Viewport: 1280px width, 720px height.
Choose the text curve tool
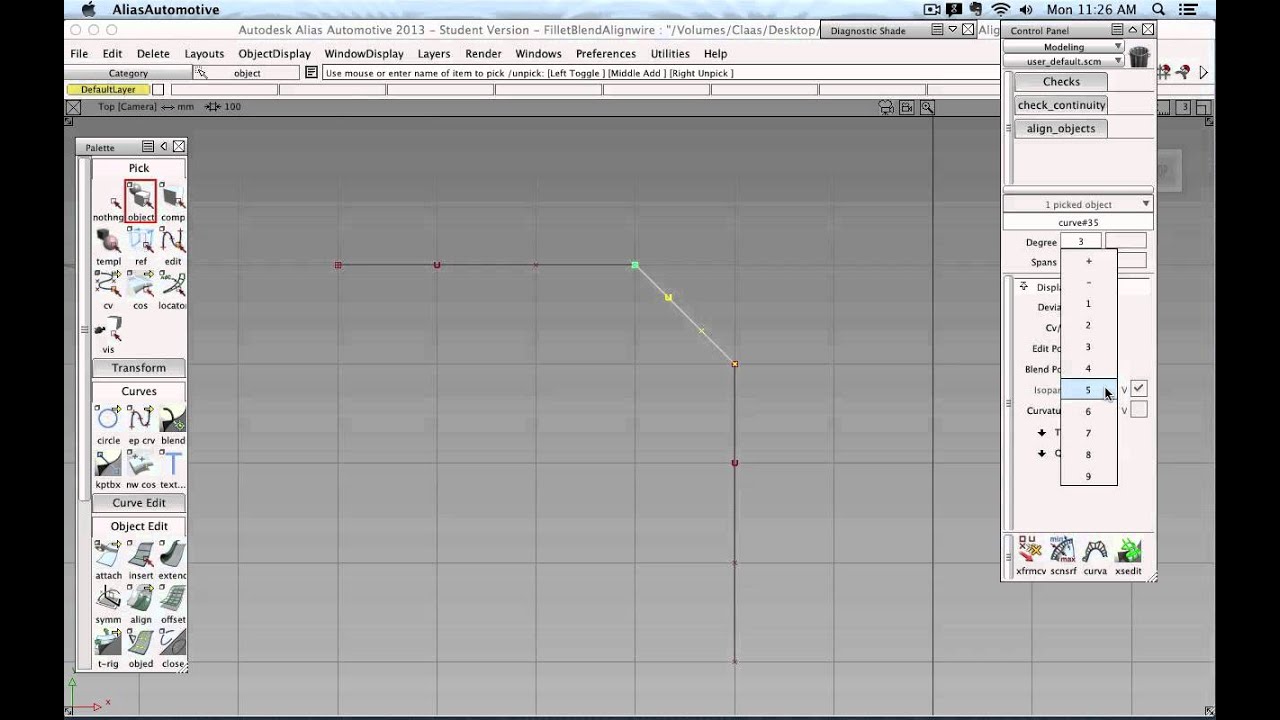point(172,468)
